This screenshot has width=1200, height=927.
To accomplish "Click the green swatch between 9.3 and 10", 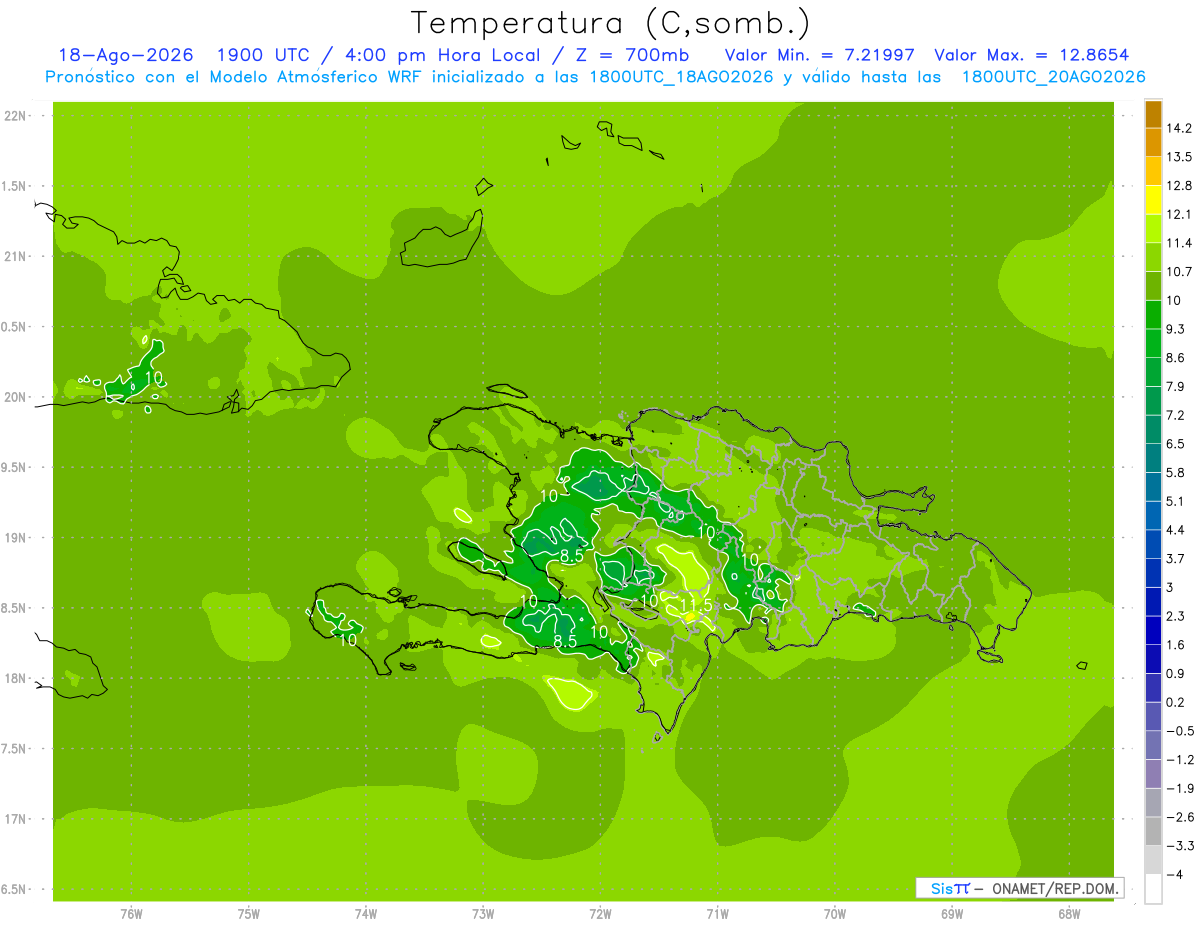I will [1153, 314].
